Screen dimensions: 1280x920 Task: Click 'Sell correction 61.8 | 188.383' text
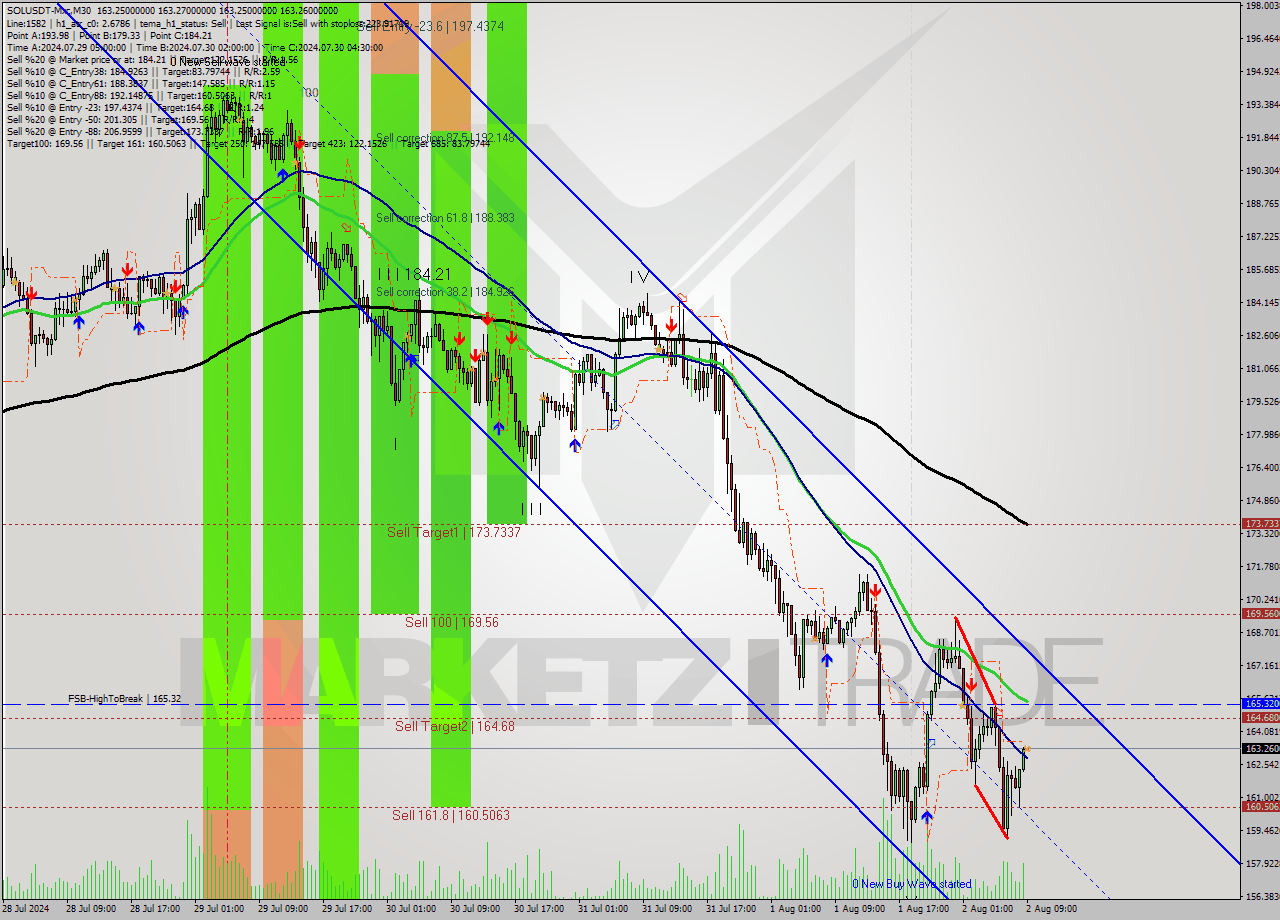445,217
